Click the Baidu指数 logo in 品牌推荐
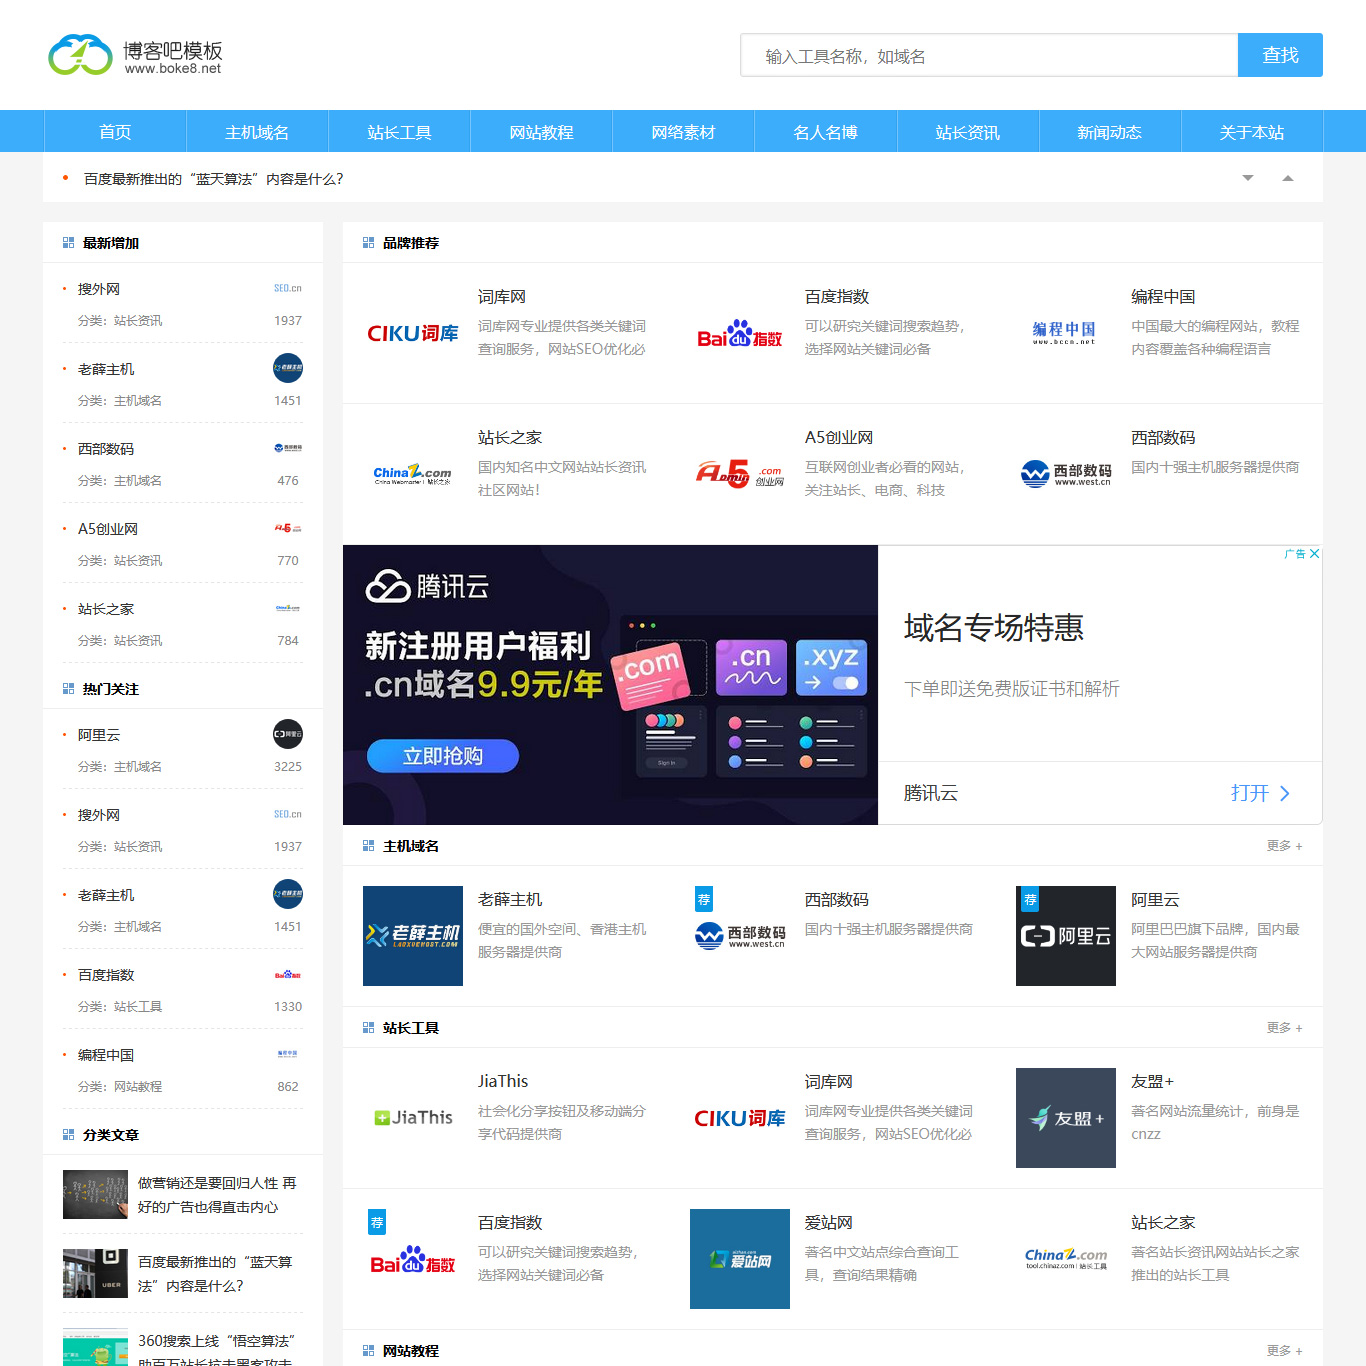Image resolution: width=1366 pixels, height=1366 pixels. (740, 334)
